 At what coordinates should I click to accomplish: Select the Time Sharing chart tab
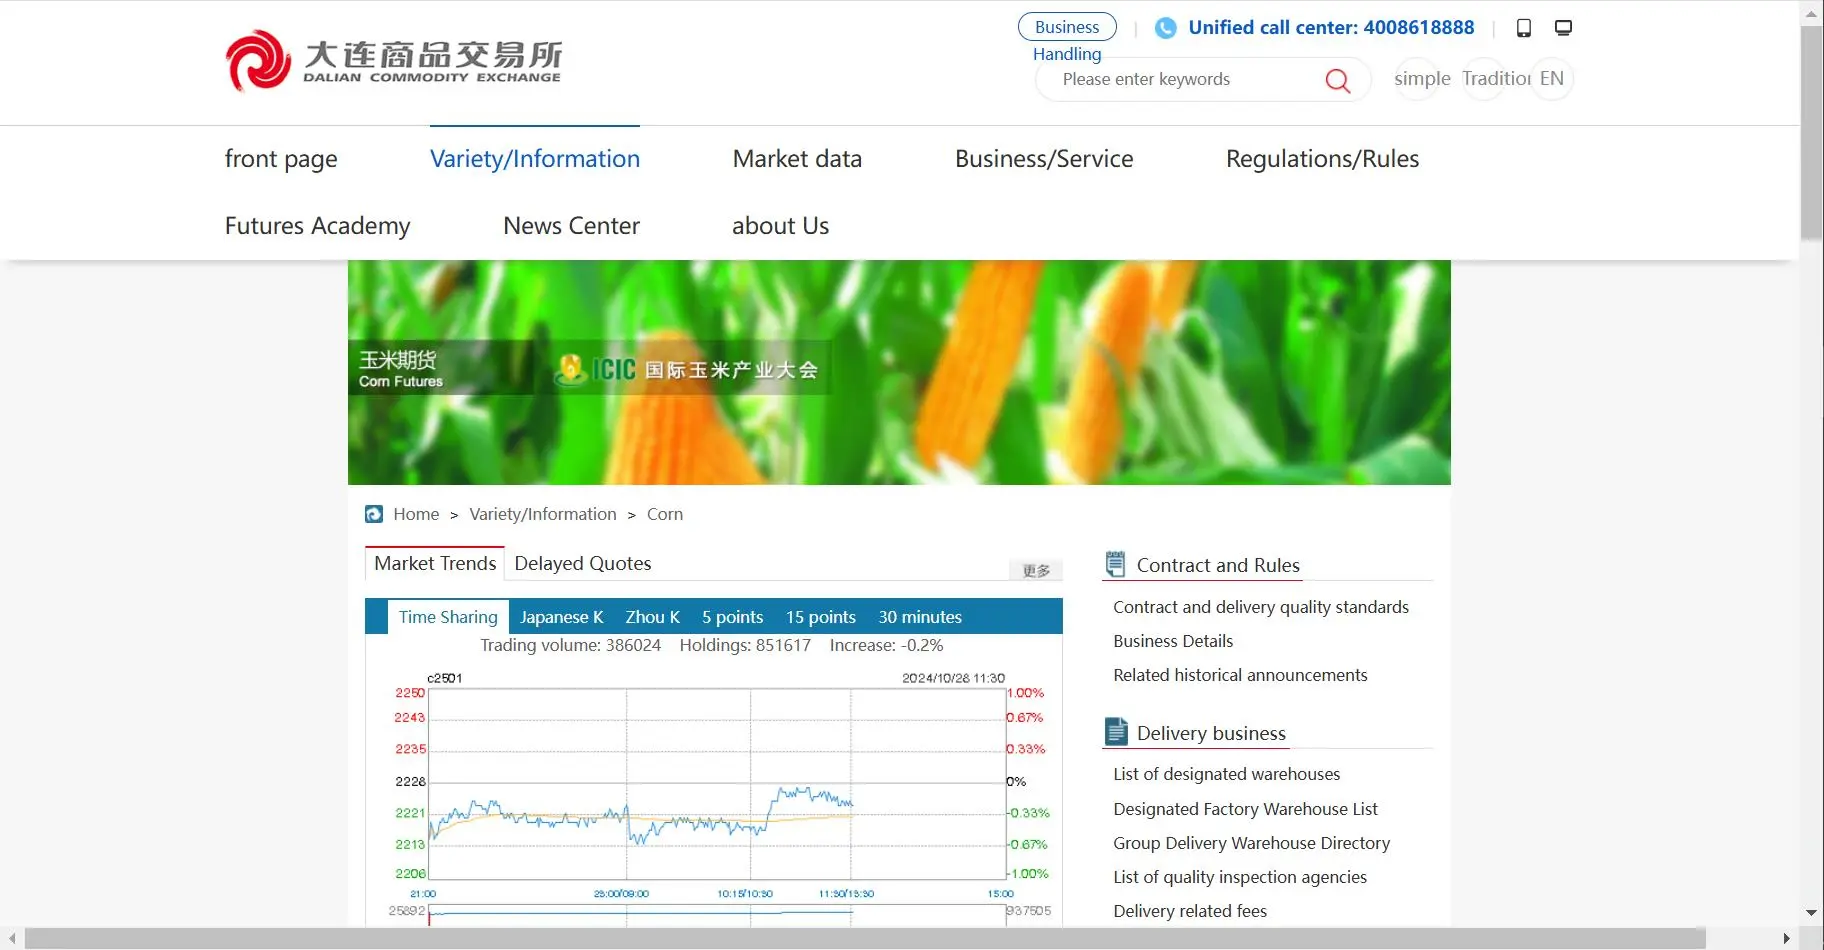point(448,617)
